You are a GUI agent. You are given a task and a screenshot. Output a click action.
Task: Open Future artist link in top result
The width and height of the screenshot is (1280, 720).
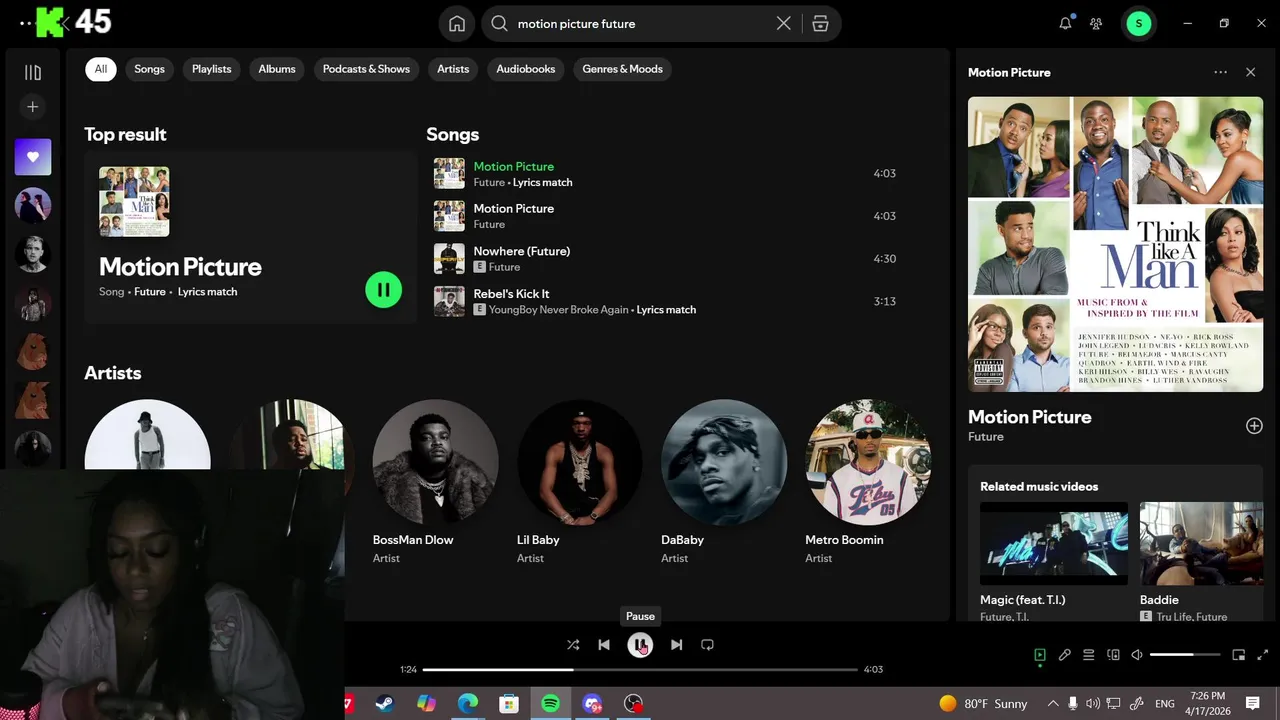[150, 292]
